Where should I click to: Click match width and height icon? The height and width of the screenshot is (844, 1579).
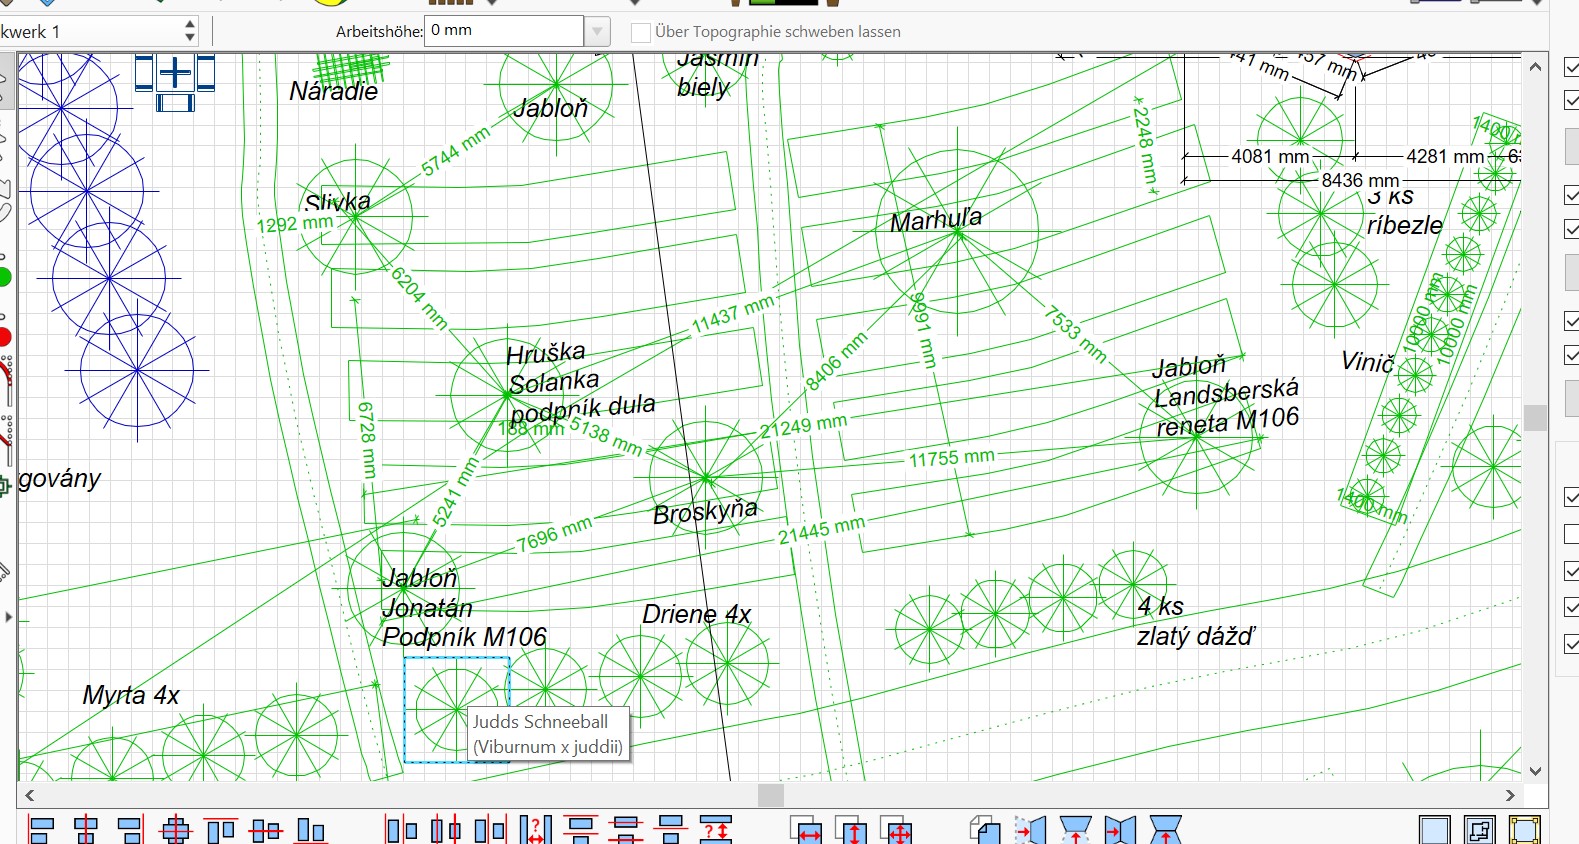pos(897,830)
